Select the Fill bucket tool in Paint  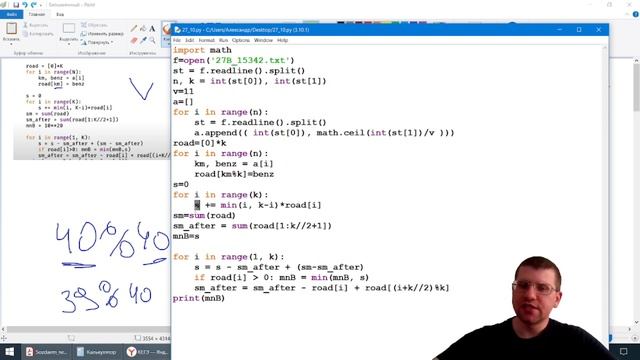point(143,28)
